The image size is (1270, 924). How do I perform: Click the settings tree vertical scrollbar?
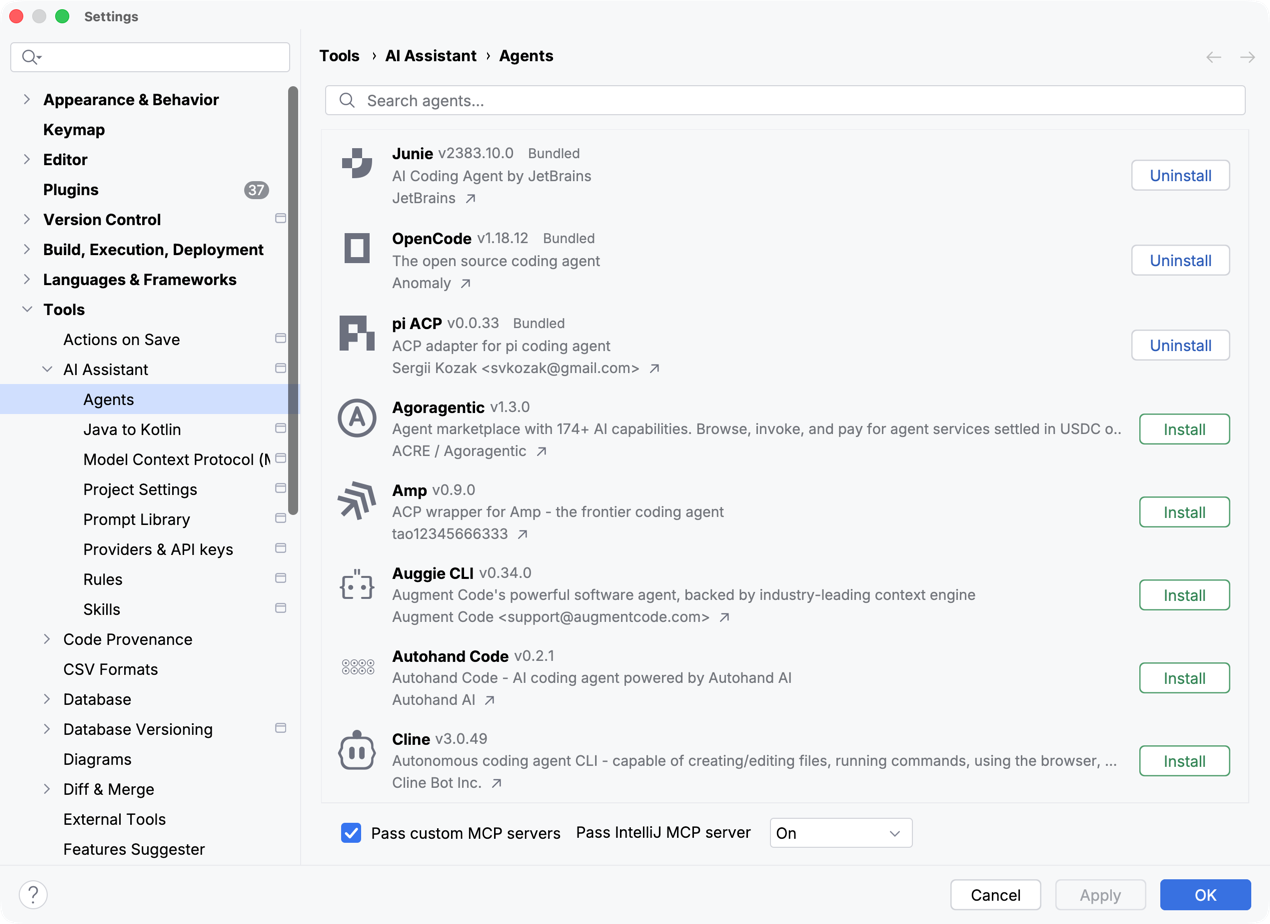pyautogui.click(x=293, y=300)
